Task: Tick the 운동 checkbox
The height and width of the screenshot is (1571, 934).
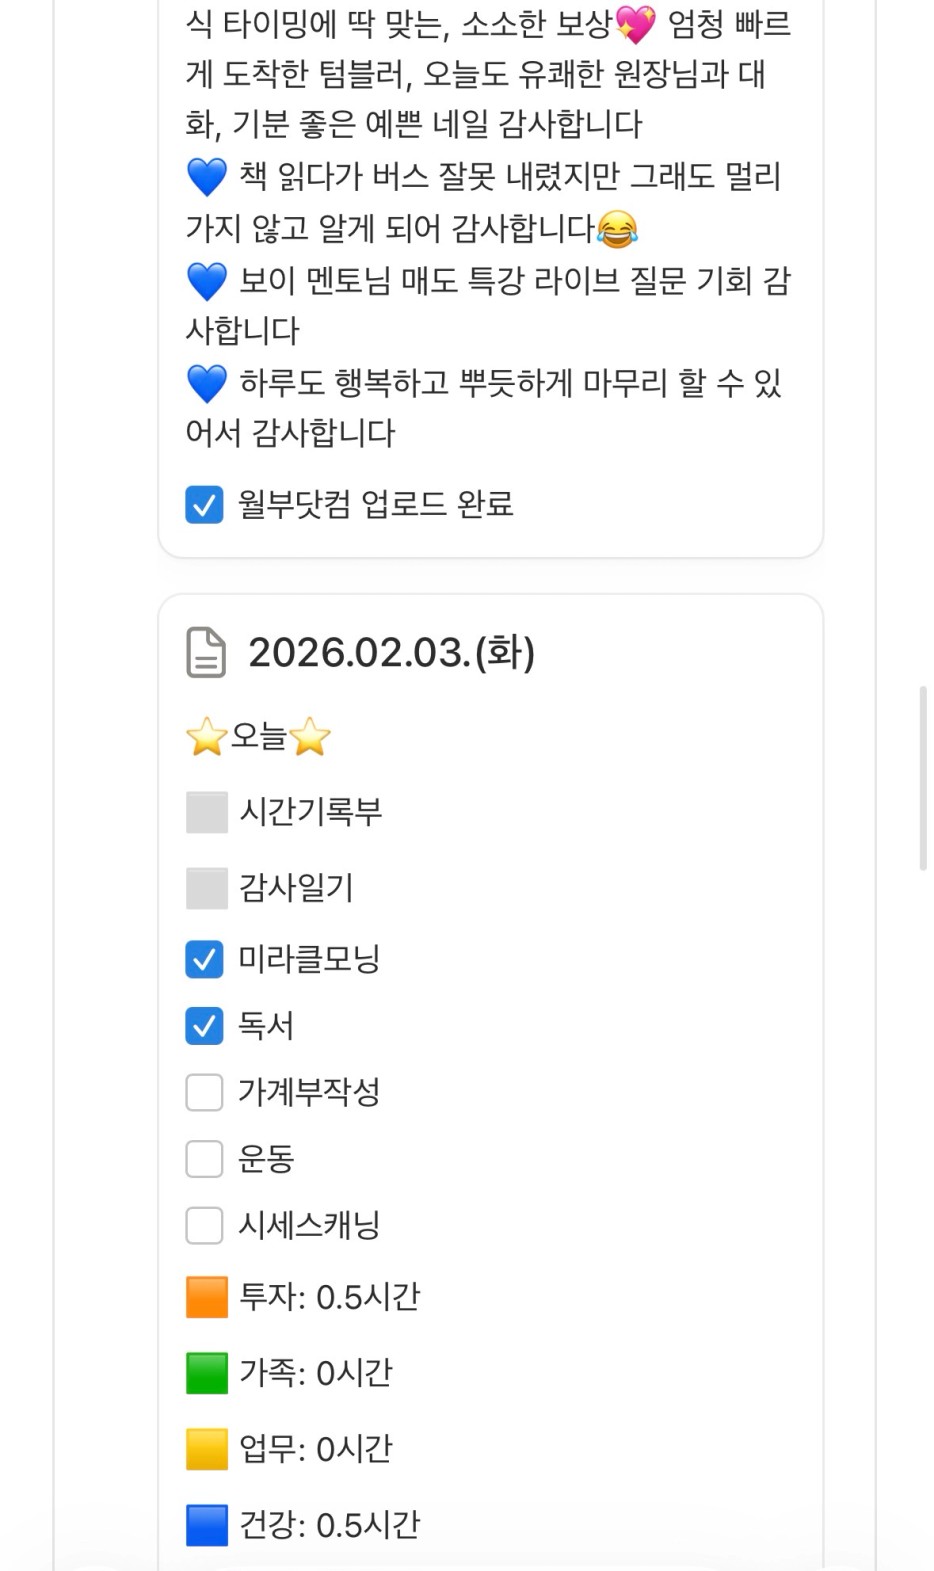Action: 204,1159
